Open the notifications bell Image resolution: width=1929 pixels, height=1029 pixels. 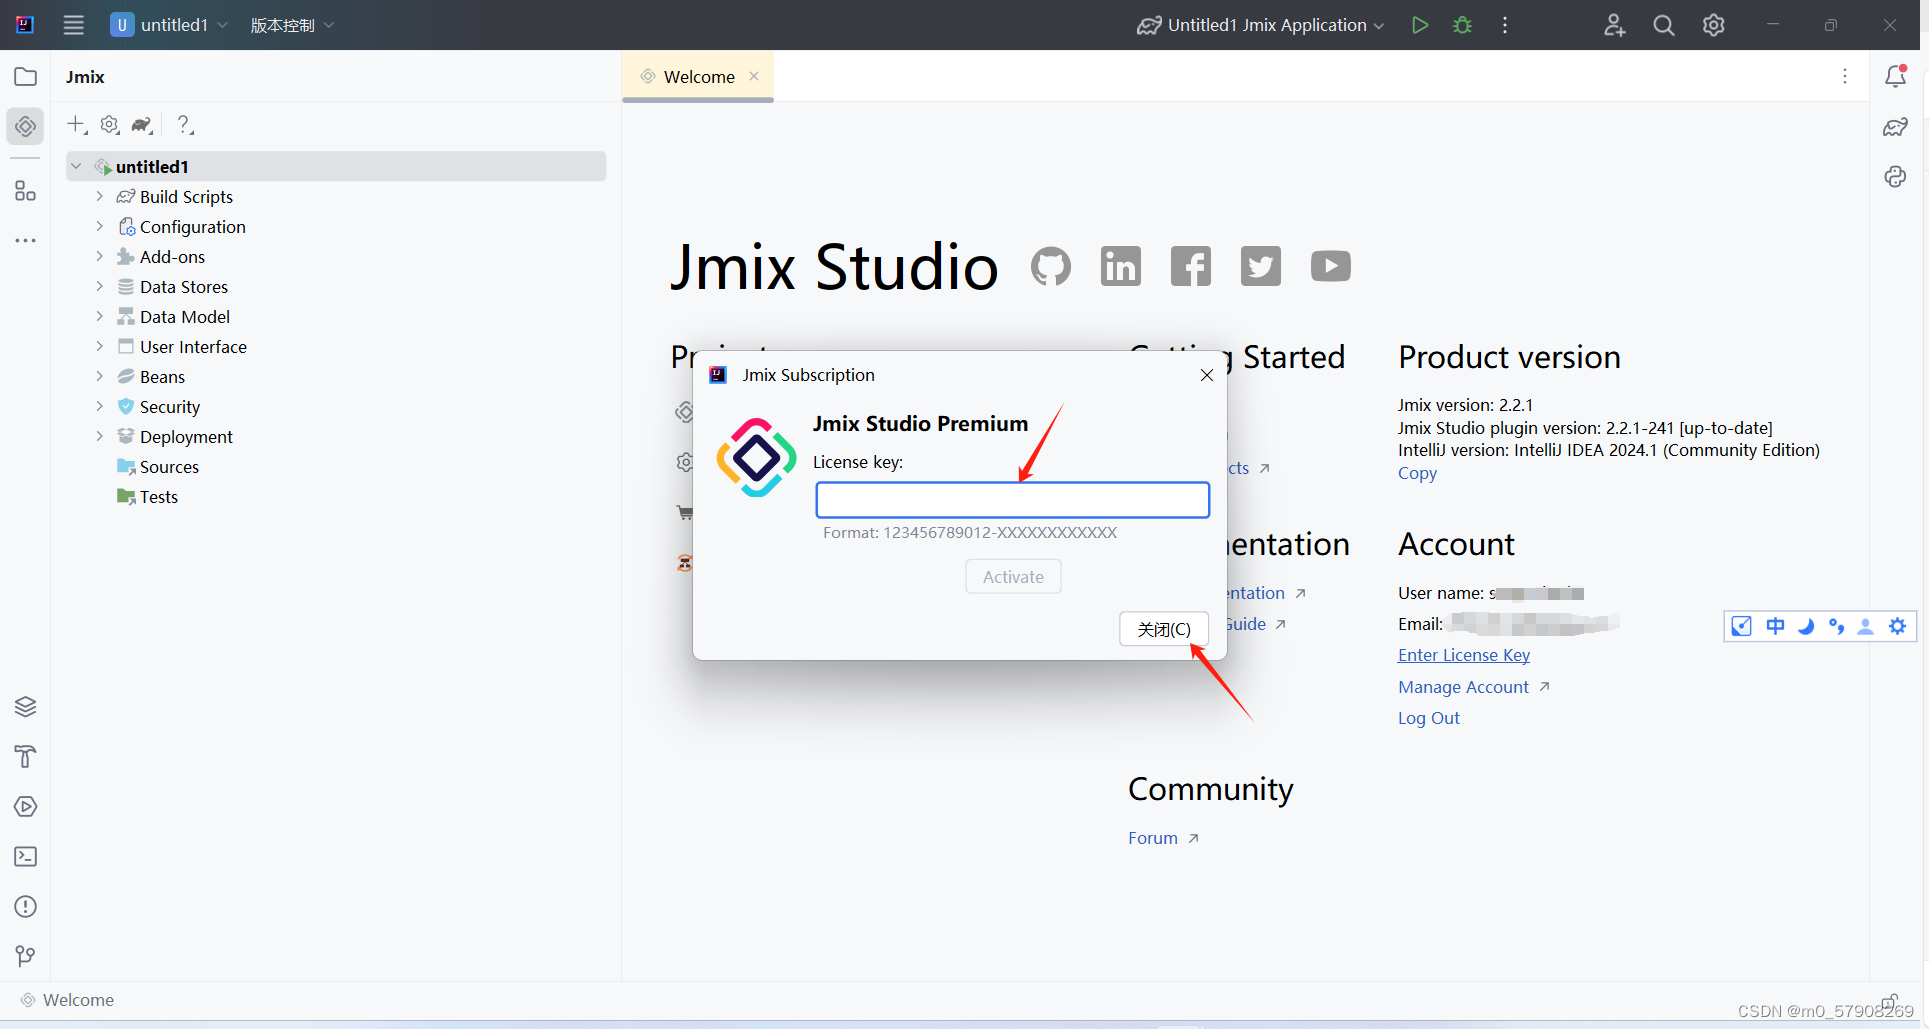[x=1896, y=75]
